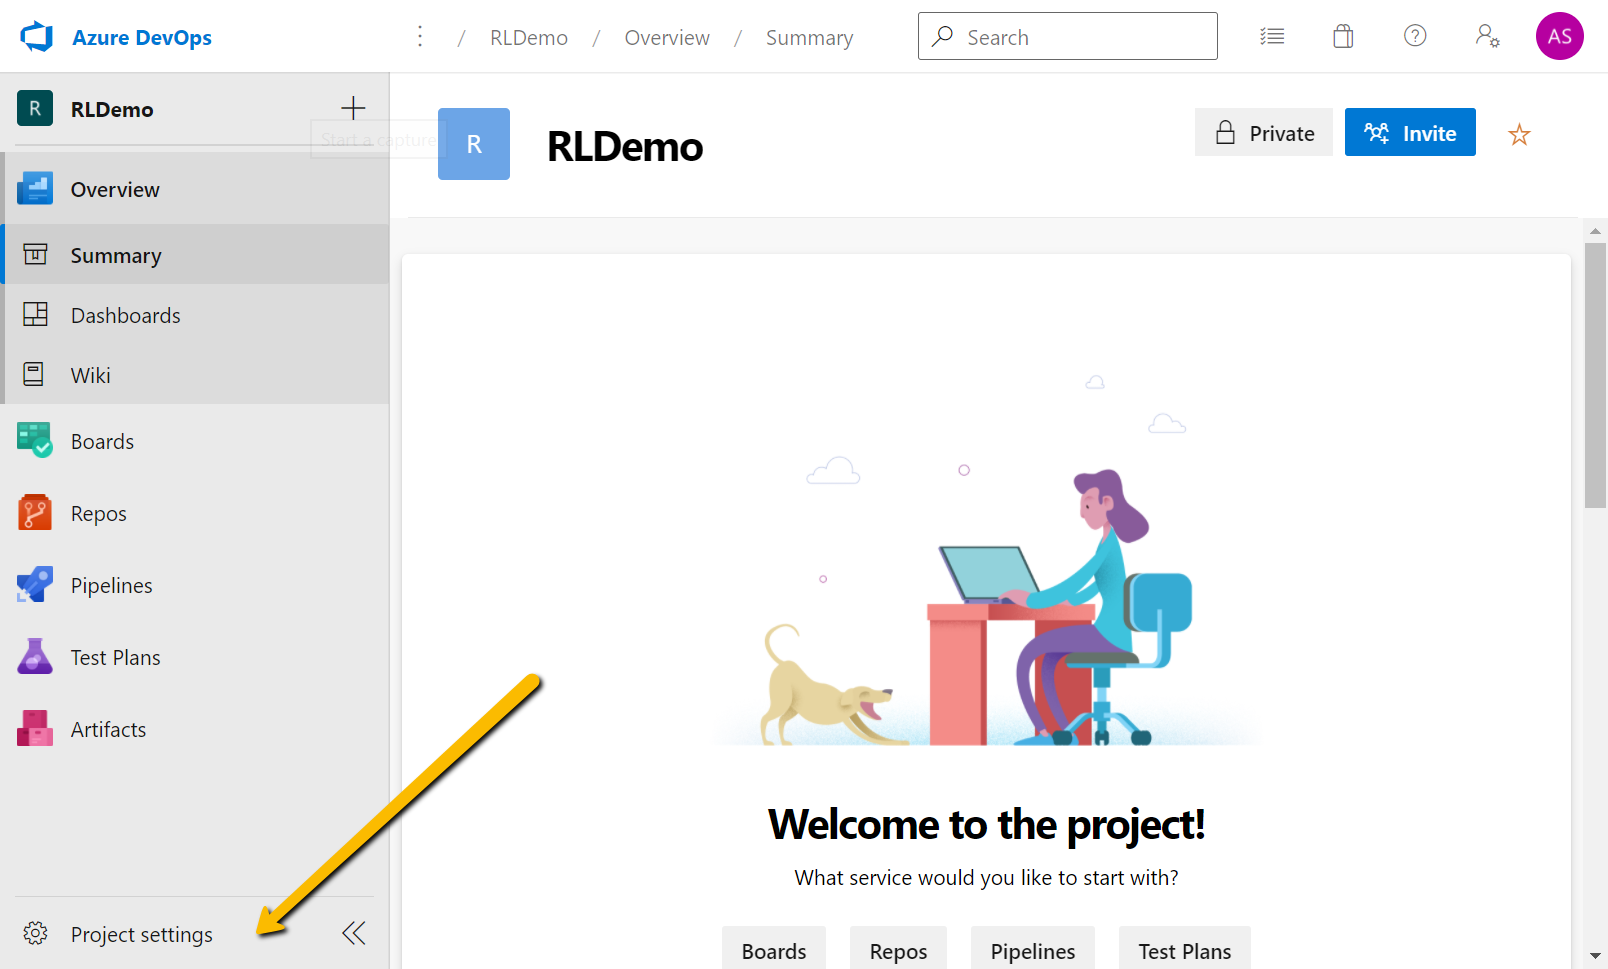The height and width of the screenshot is (969, 1608).
Task: Click the RLDemo project tile in sidebar
Action: [x=35, y=108]
